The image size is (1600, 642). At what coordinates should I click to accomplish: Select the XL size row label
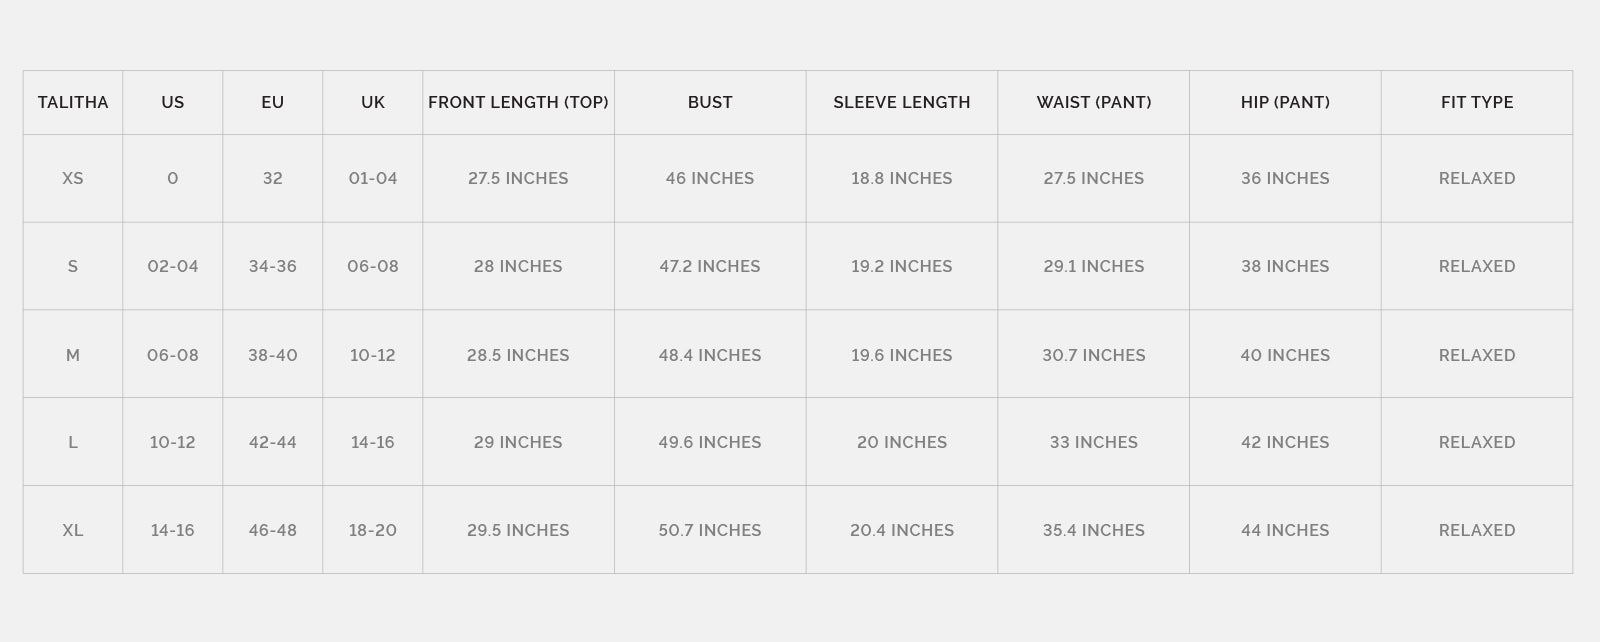[73, 530]
